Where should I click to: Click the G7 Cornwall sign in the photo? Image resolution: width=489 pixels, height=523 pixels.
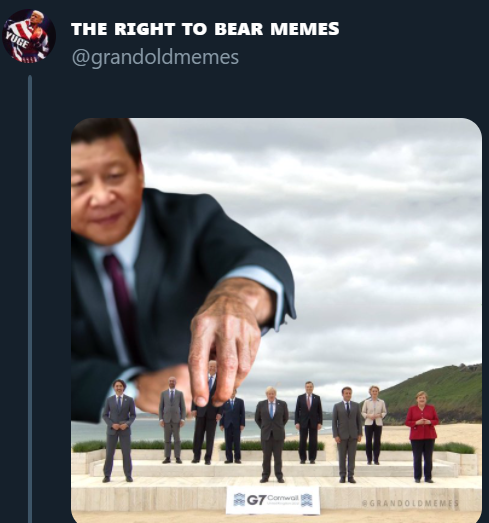pyautogui.click(x=273, y=500)
